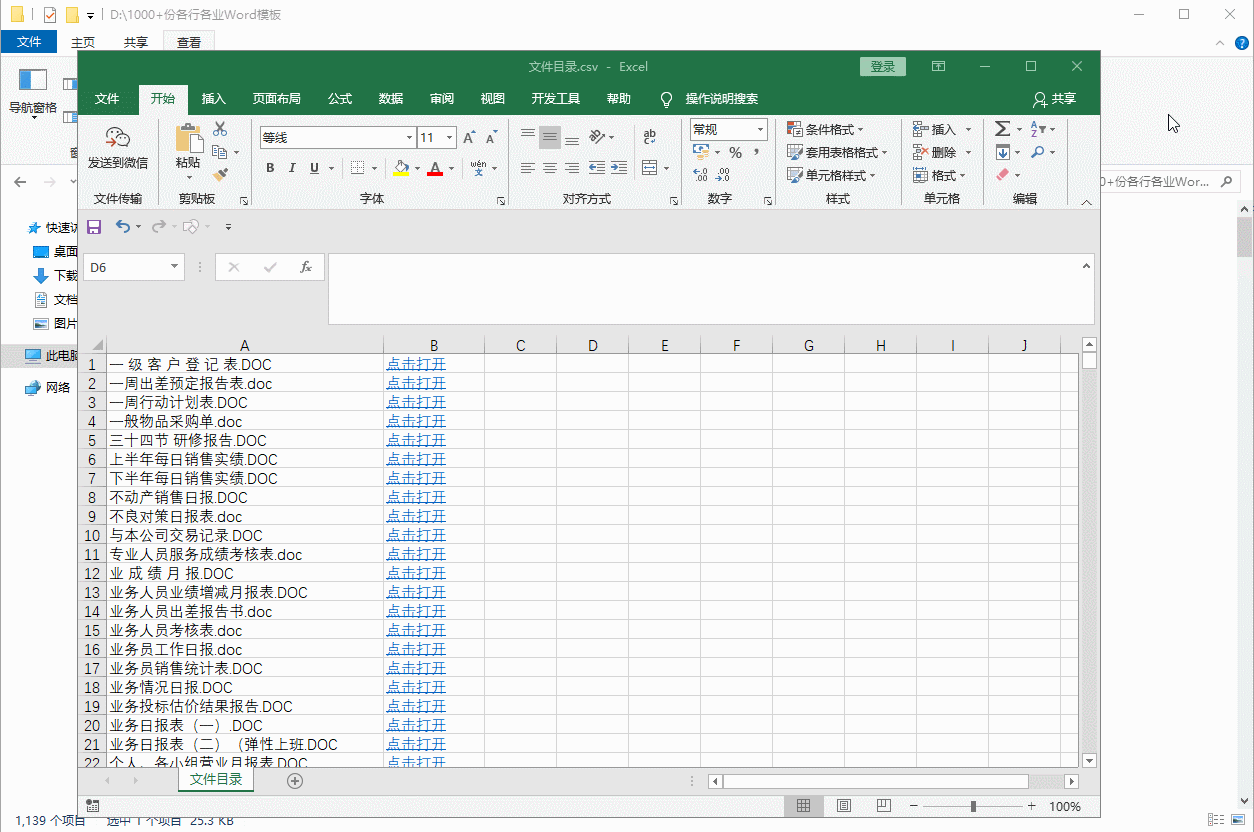1254x832 pixels.
Task: Switch to the 插入 ribbon tab
Action: coord(214,99)
